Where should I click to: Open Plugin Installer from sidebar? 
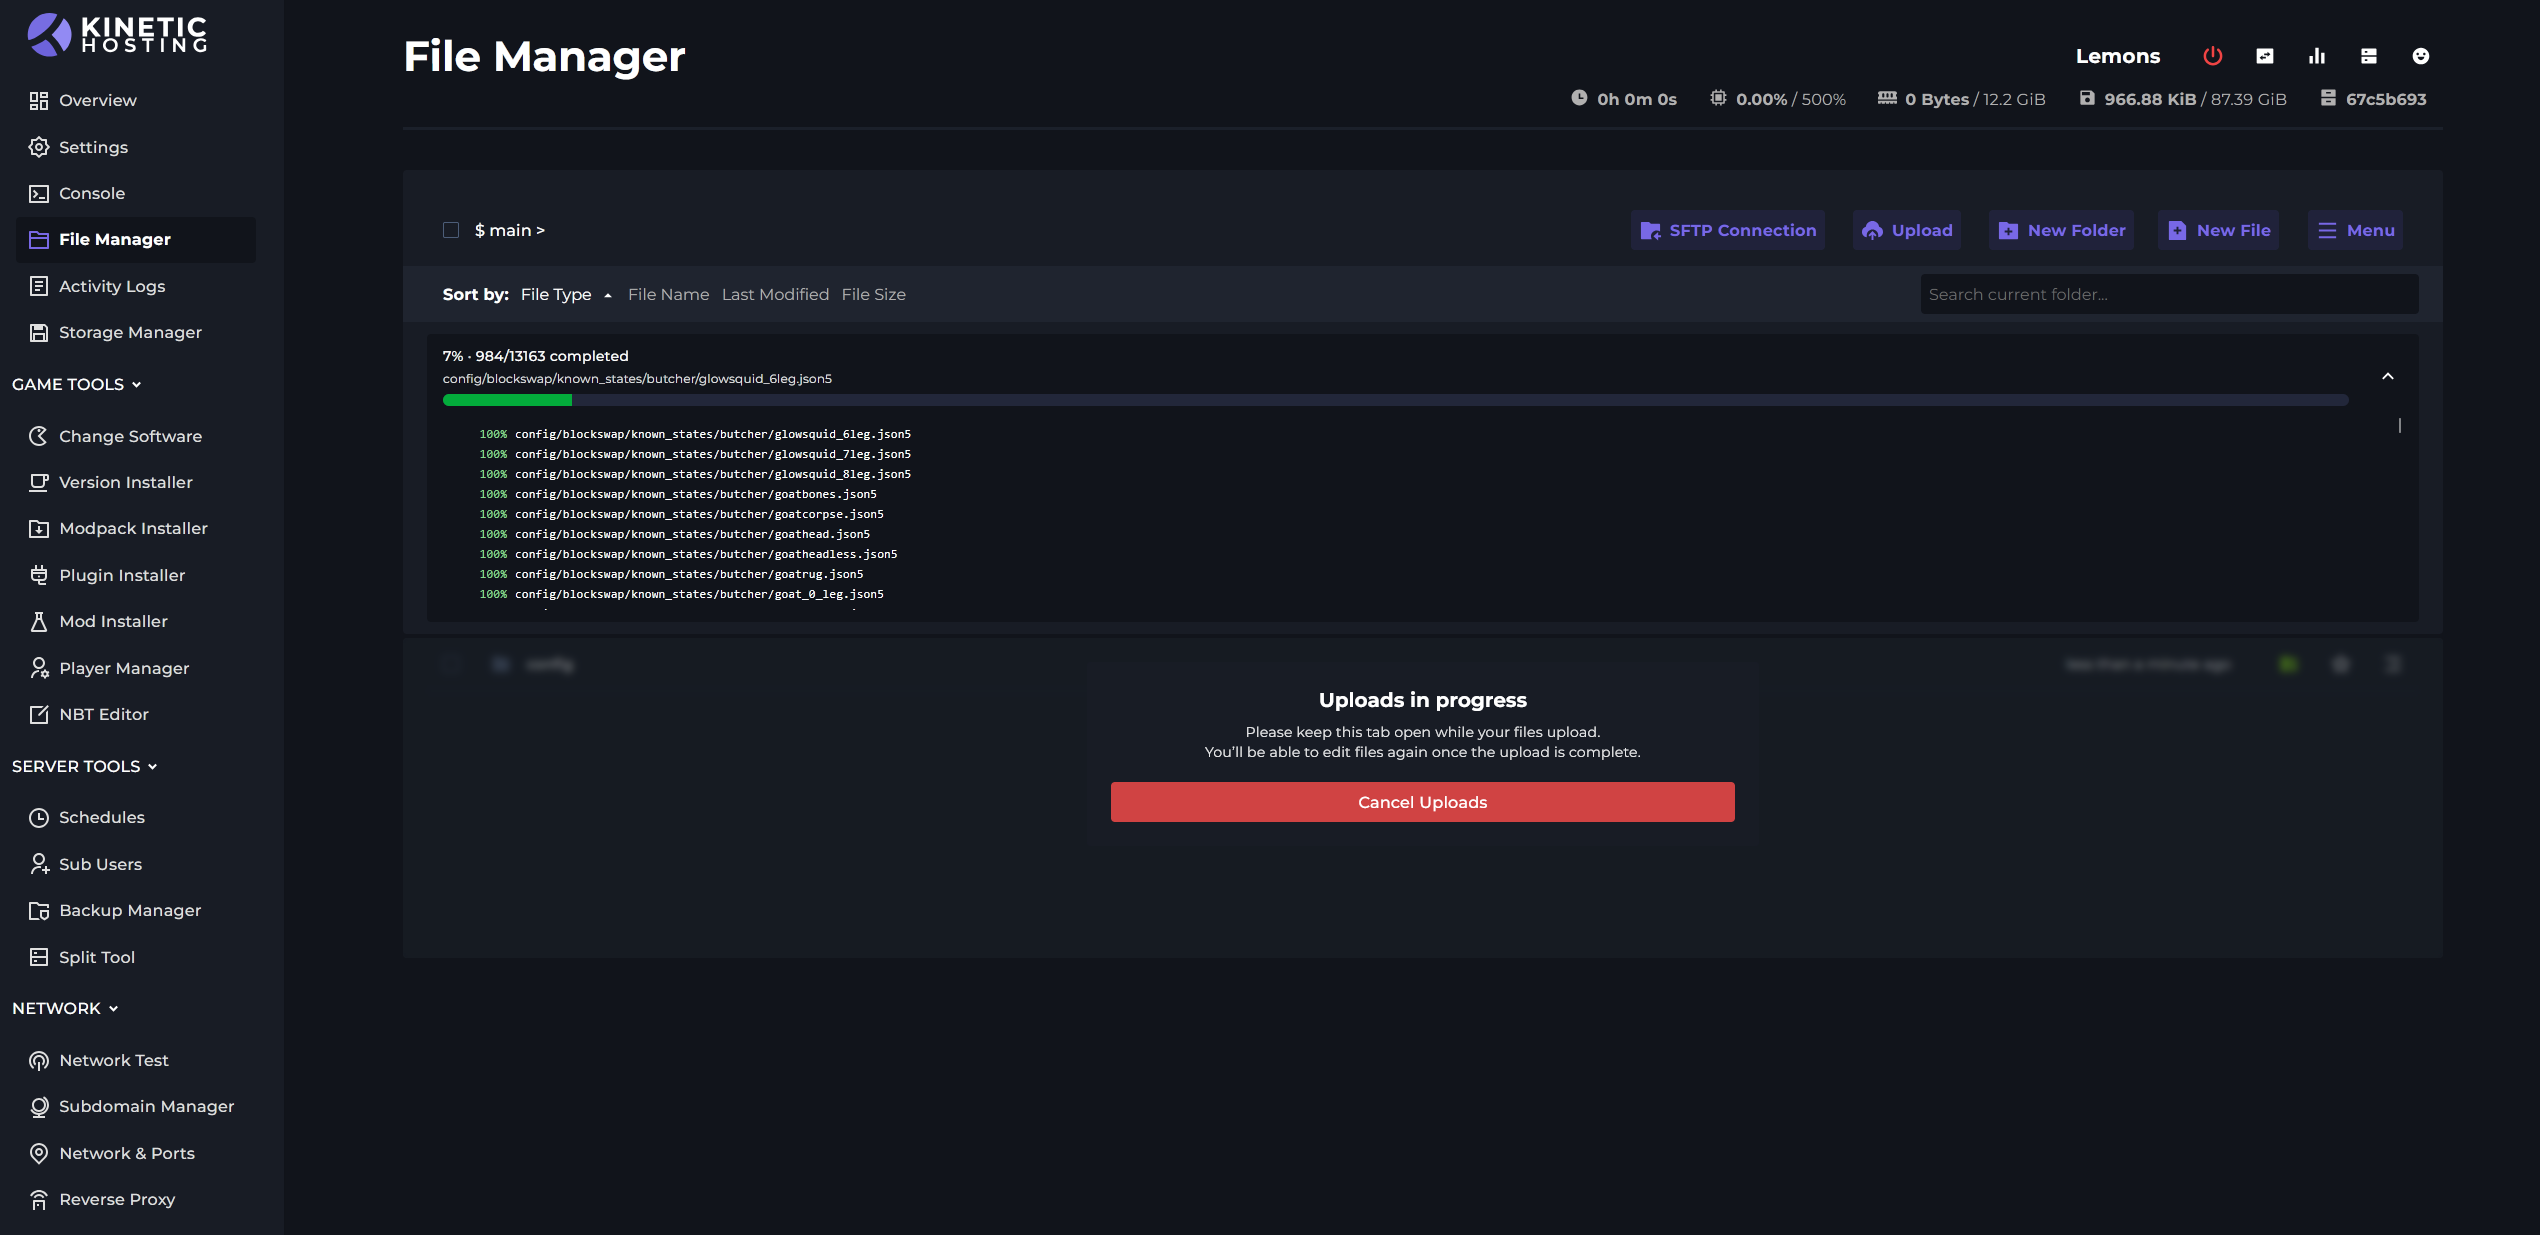click(121, 575)
